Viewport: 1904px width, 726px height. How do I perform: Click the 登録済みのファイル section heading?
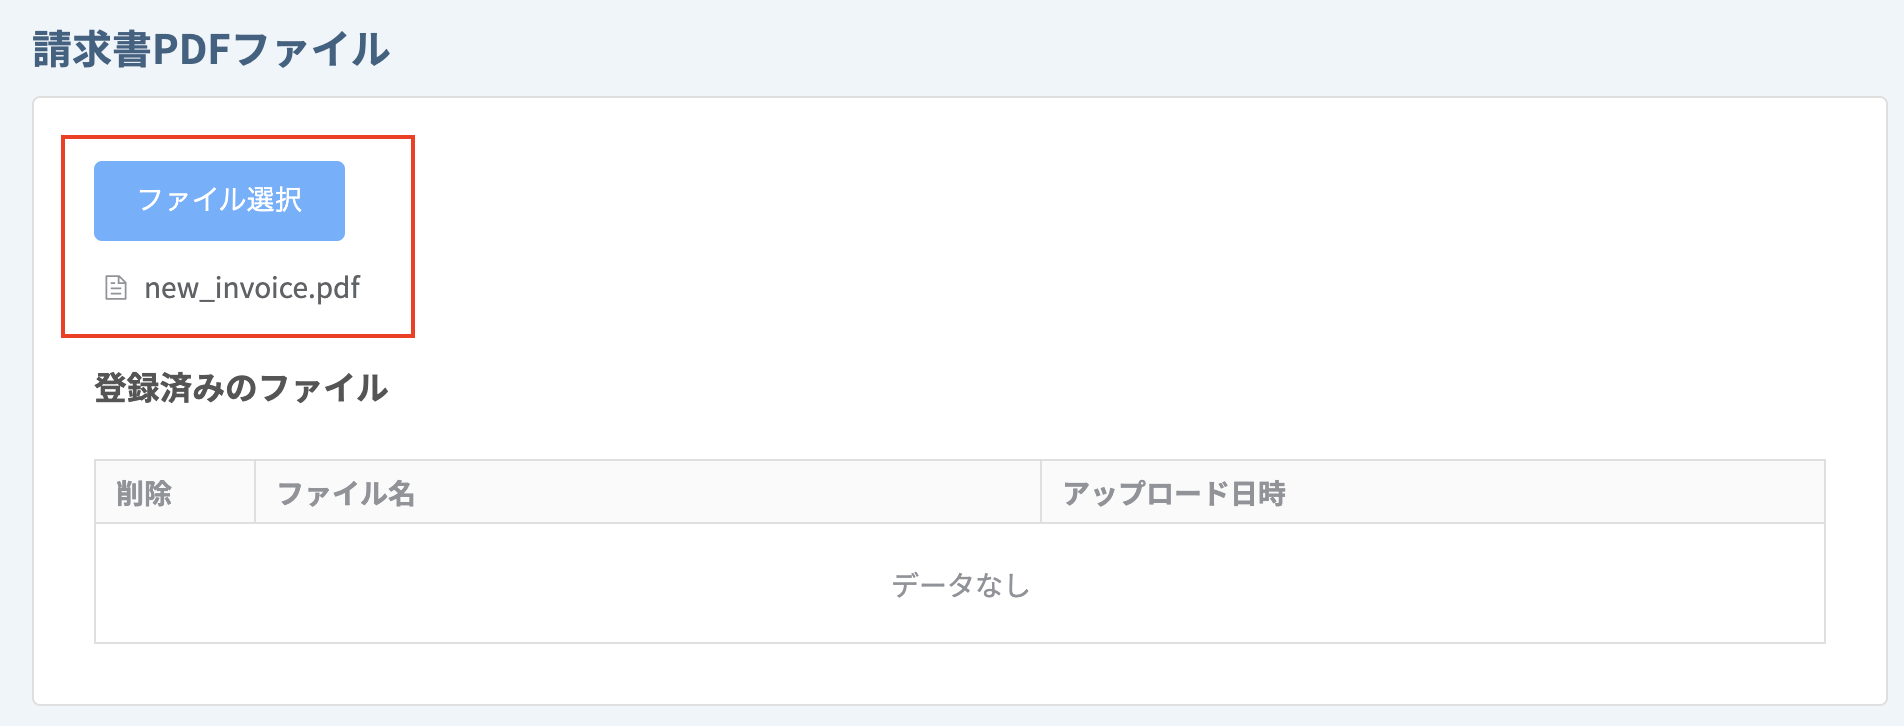[241, 388]
